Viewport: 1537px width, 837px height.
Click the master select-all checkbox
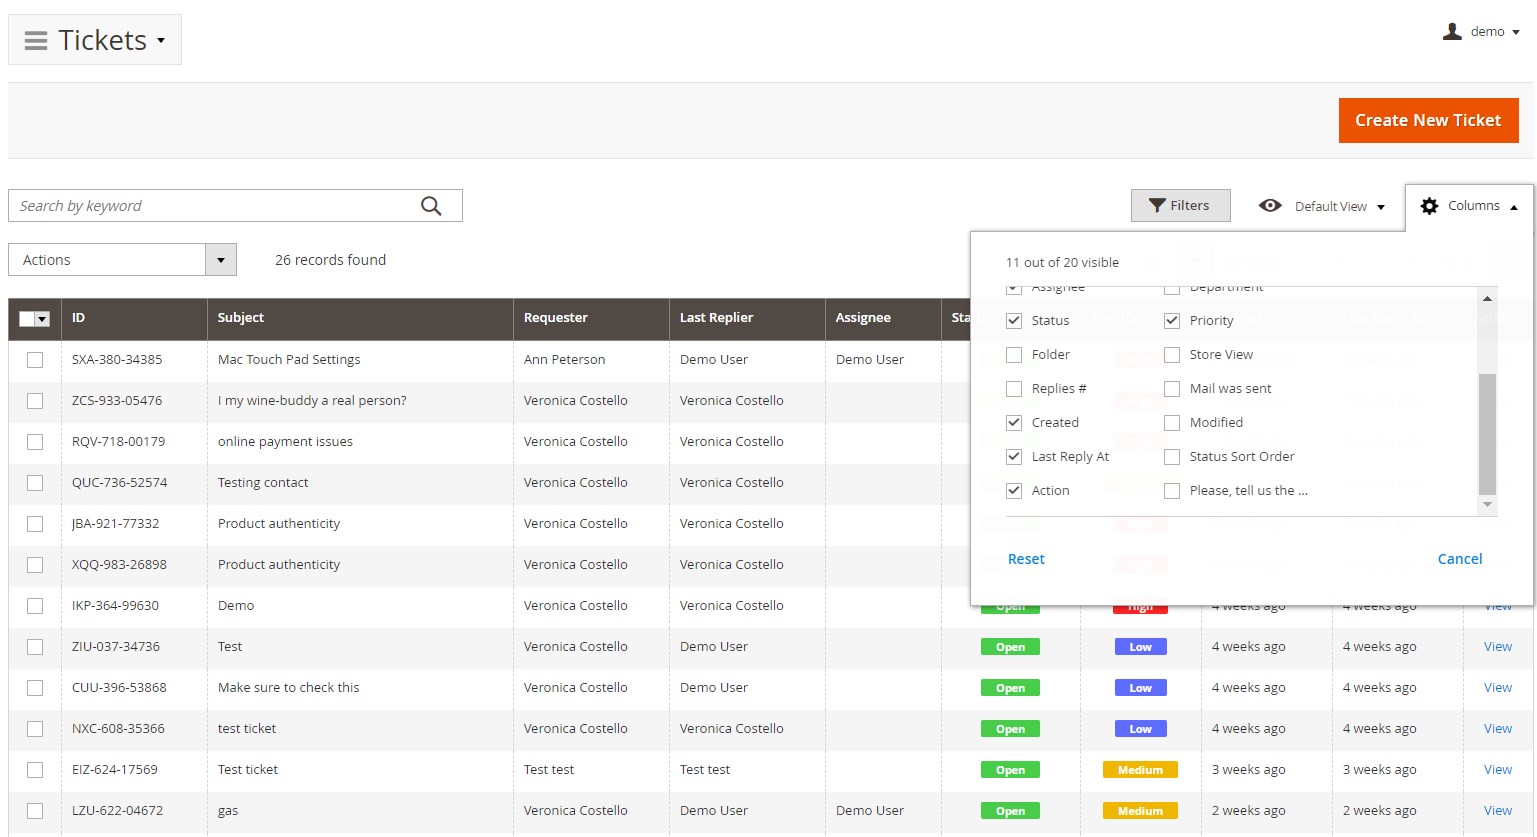pyautogui.click(x=27, y=319)
